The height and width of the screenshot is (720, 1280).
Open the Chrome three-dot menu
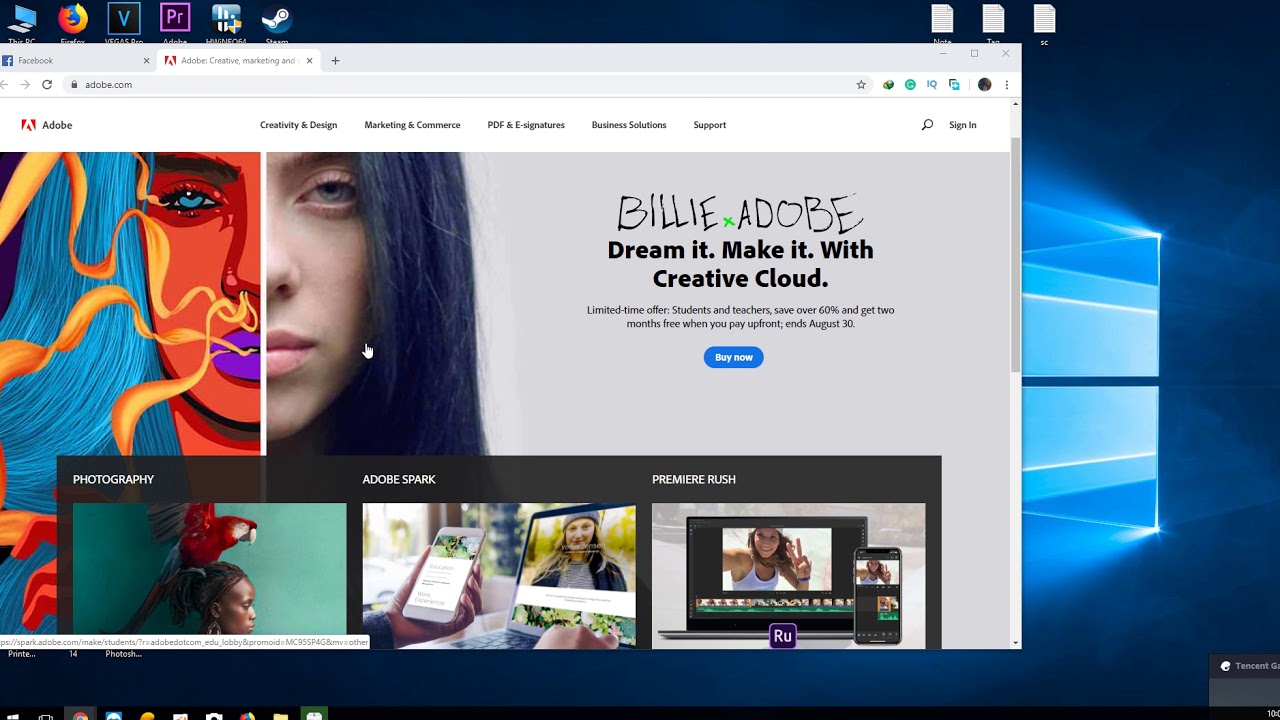pos(1006,85)
